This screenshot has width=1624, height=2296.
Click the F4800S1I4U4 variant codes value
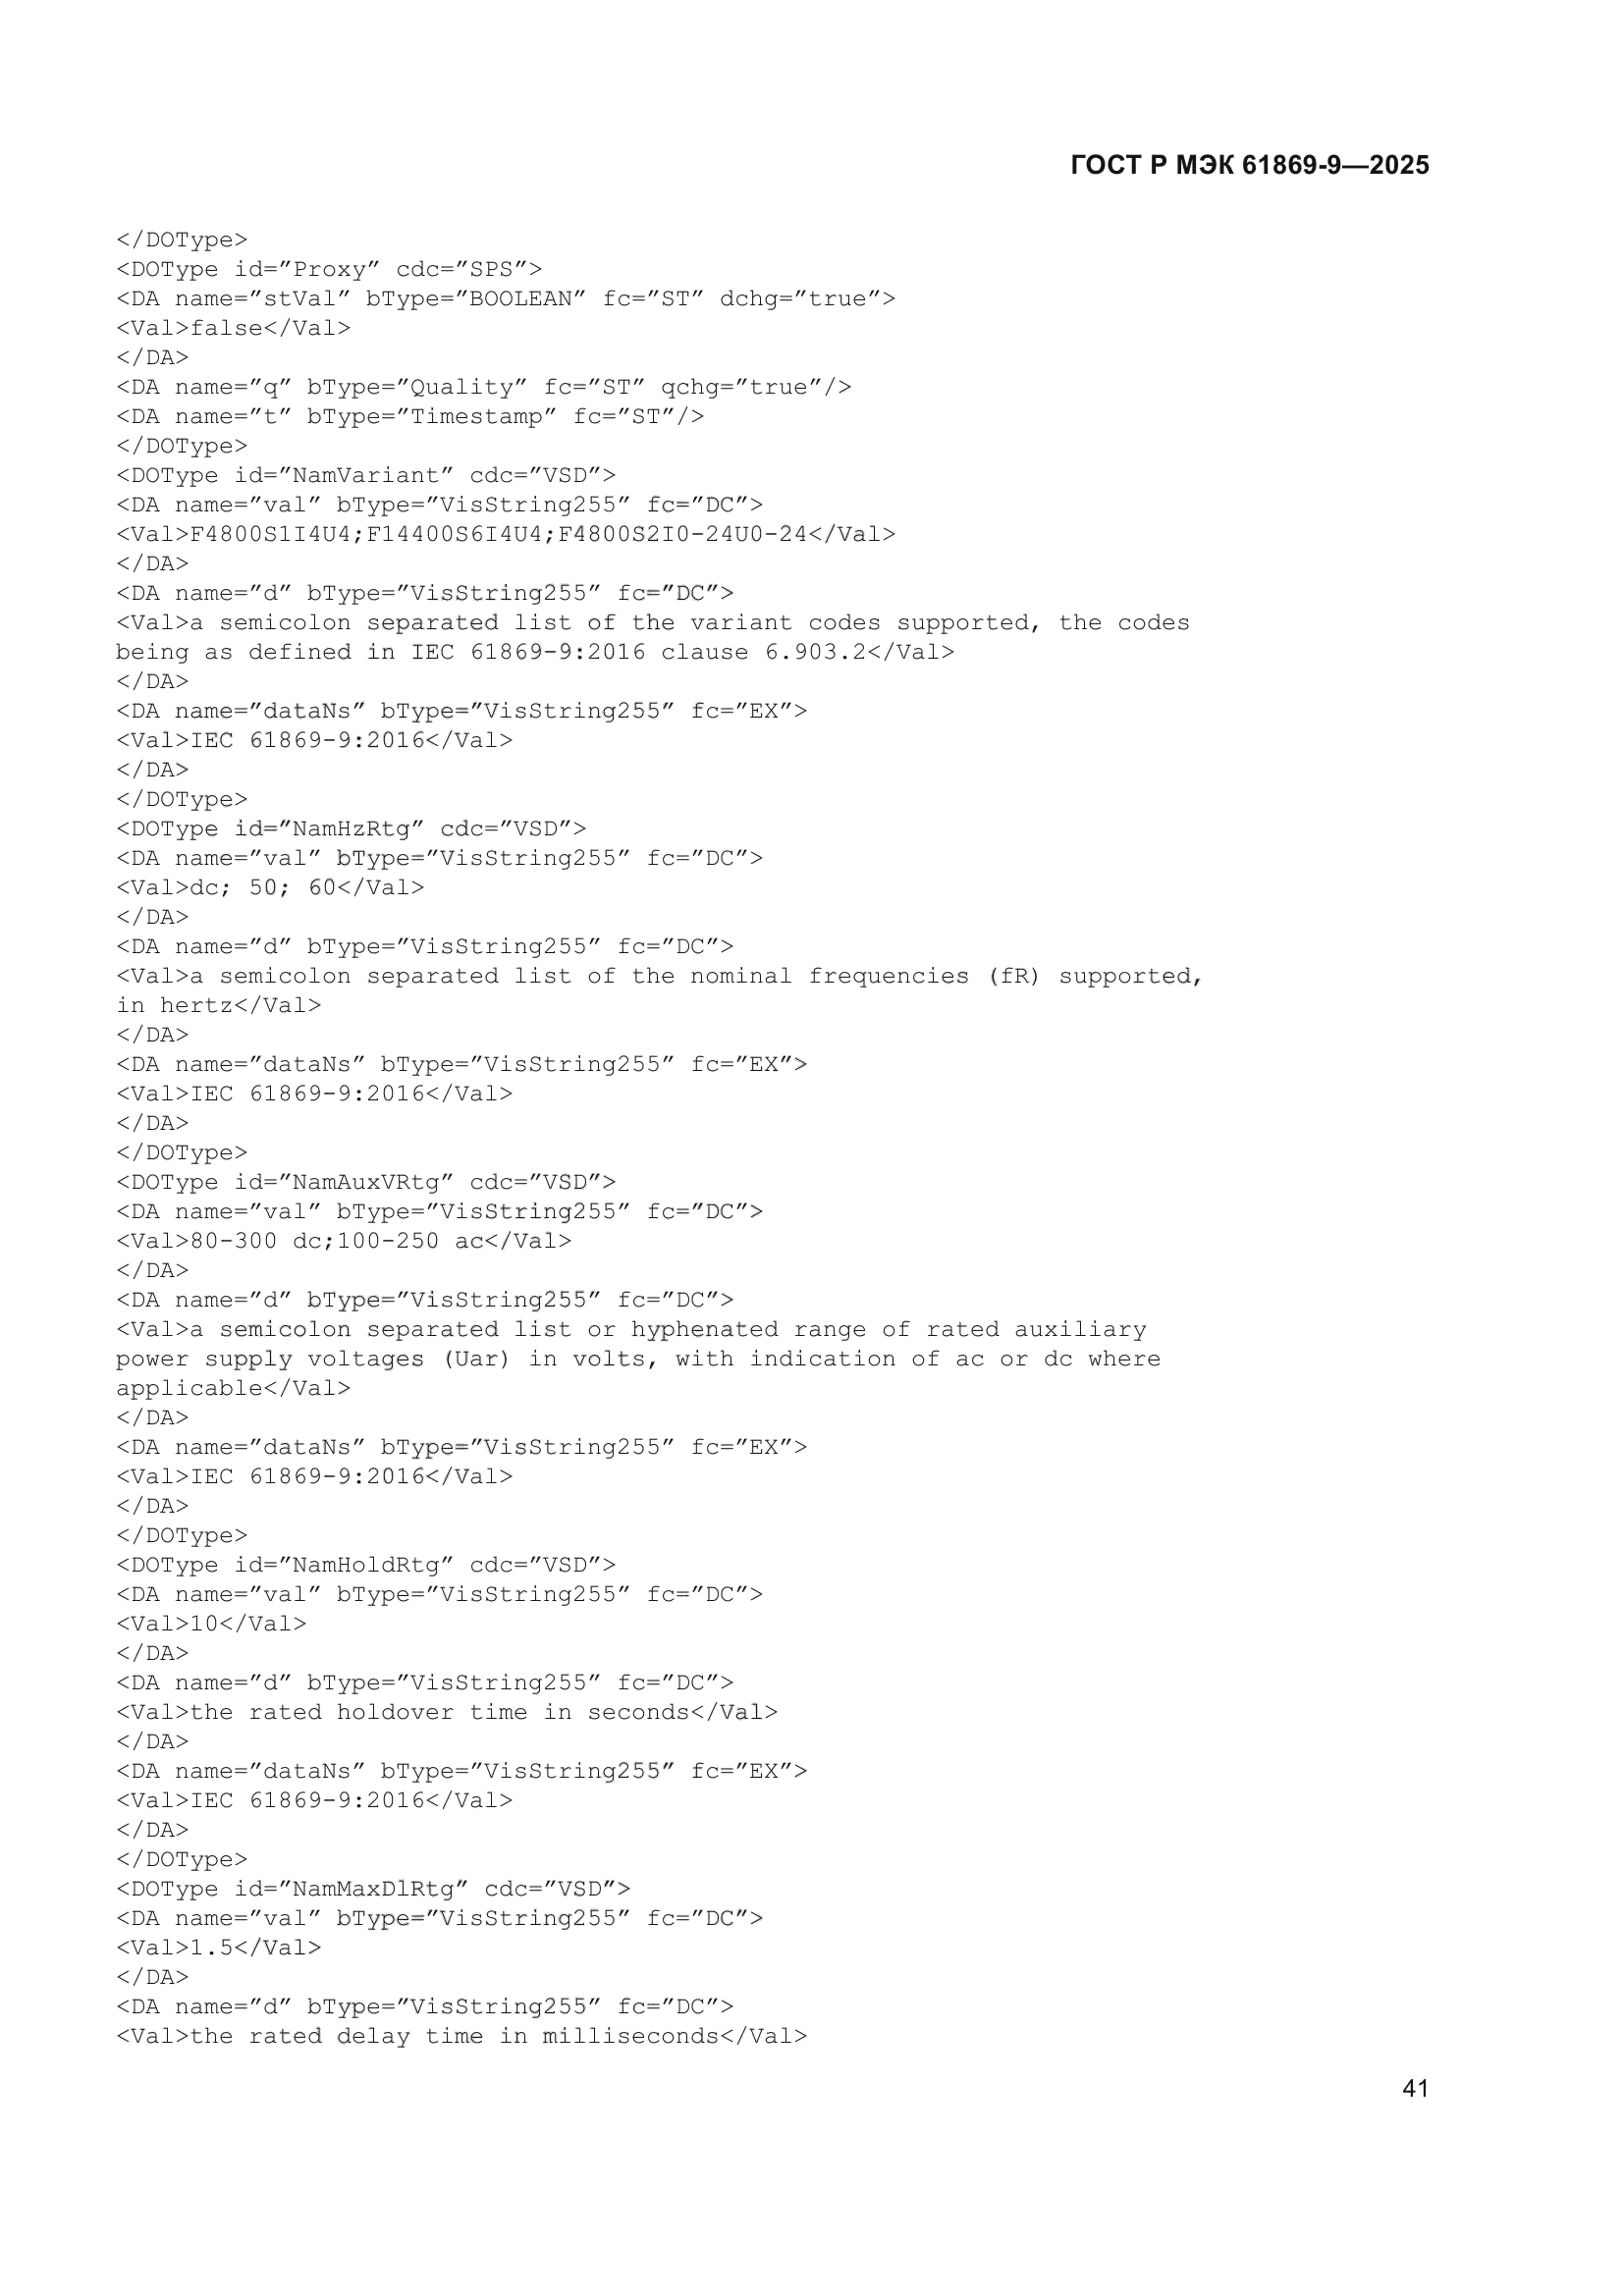point(506,535)
